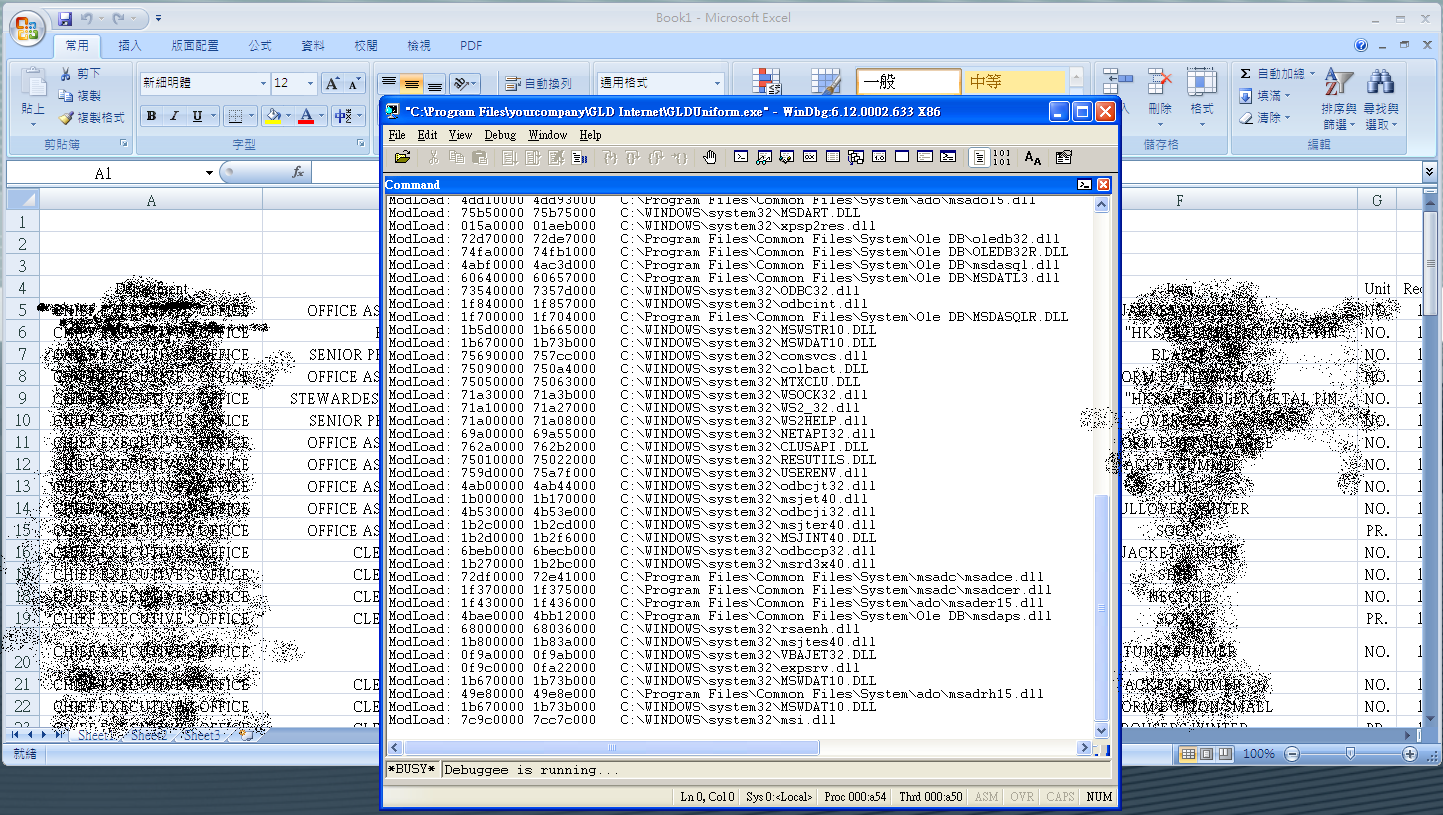The image size is (1443, 815).
Task: Close the WinDbg Command pane
Action: pyautogui.click(x=1103, y=185)
